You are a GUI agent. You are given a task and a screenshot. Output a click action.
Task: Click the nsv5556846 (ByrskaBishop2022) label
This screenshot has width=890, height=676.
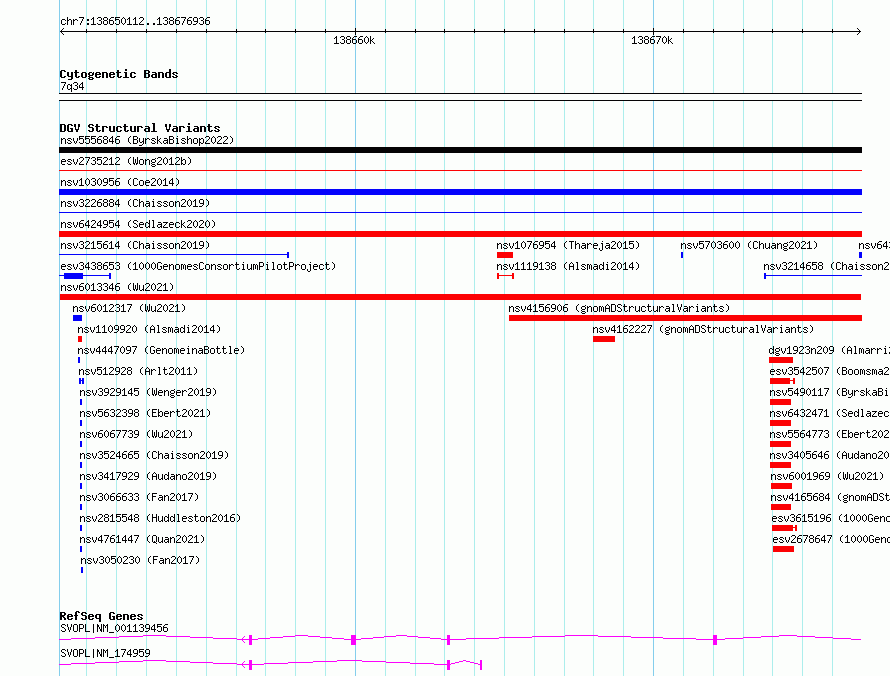[x=147, y=140]
